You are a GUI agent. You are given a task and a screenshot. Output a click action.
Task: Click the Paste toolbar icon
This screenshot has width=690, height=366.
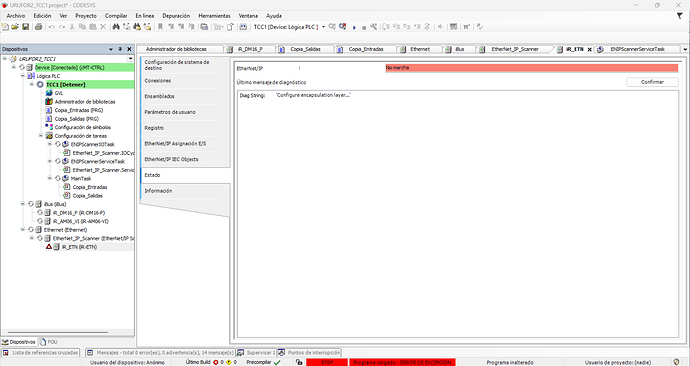point(92,27)
